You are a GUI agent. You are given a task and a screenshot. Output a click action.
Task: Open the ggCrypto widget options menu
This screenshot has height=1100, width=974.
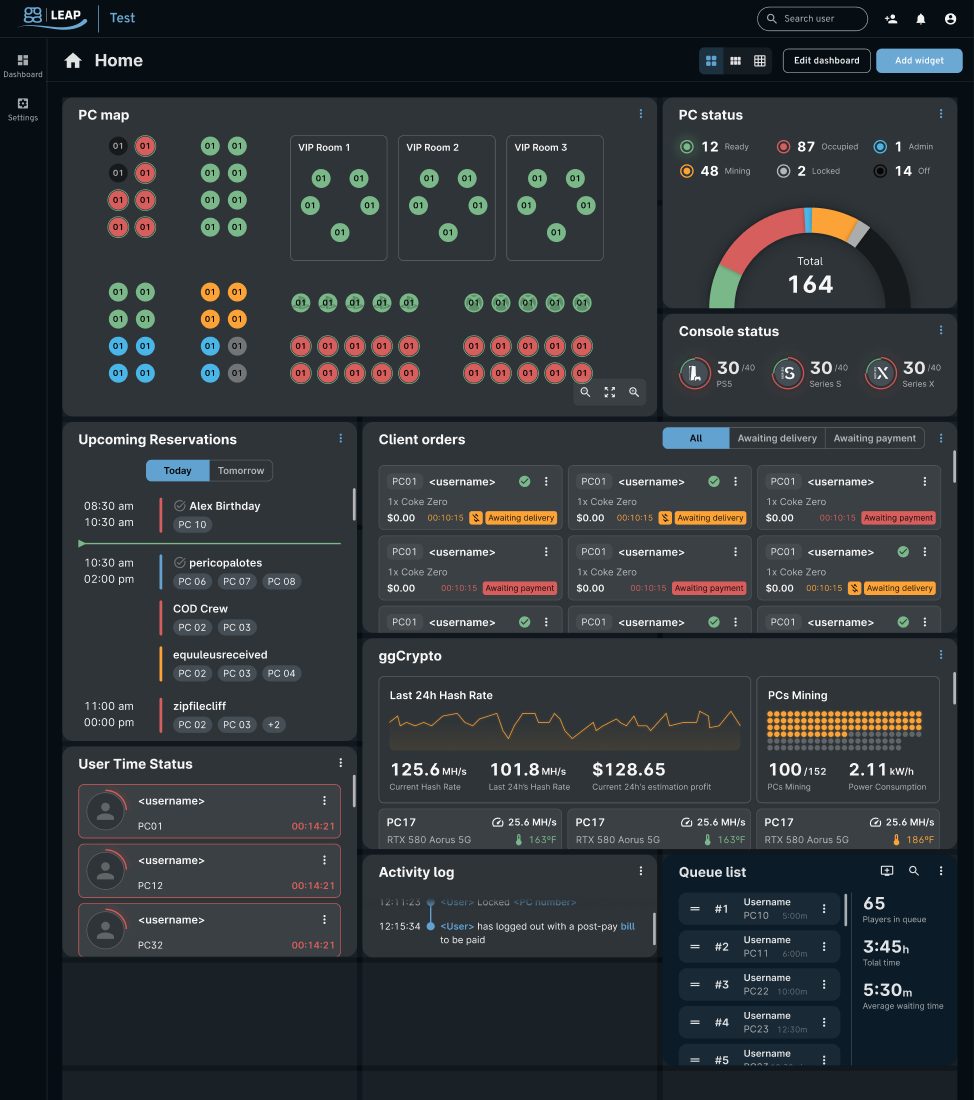coord(941,655)
